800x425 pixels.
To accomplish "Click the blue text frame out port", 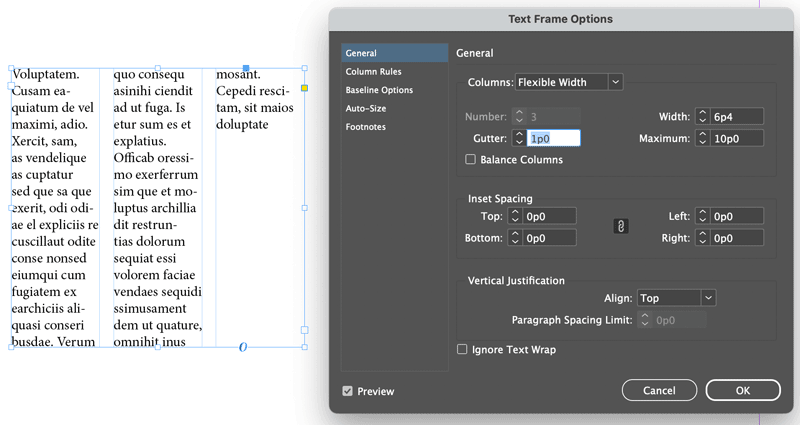I will point(305,330).
